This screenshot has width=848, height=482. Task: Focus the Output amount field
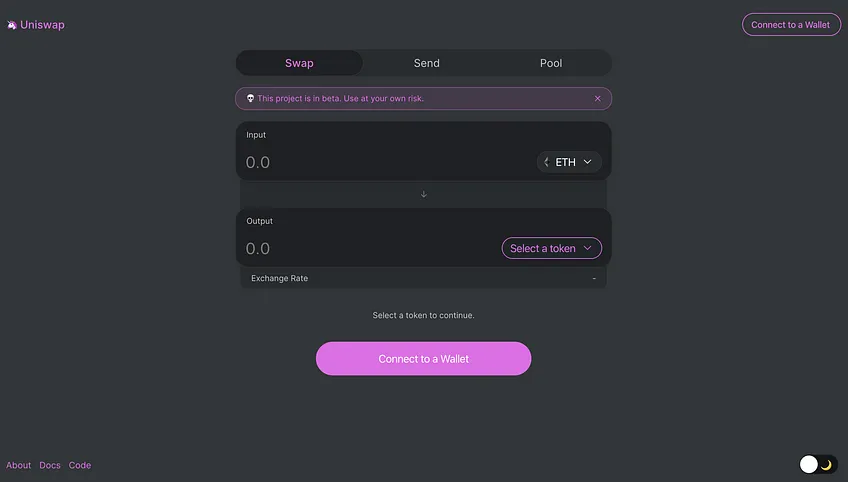[x=370, y=248]
